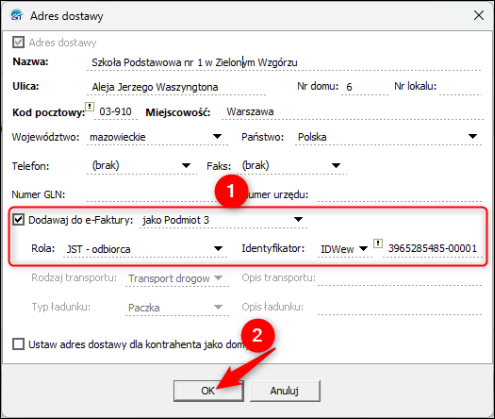Click the Anuluj button
Screen dimensions: 495x419
coord(285,391)
